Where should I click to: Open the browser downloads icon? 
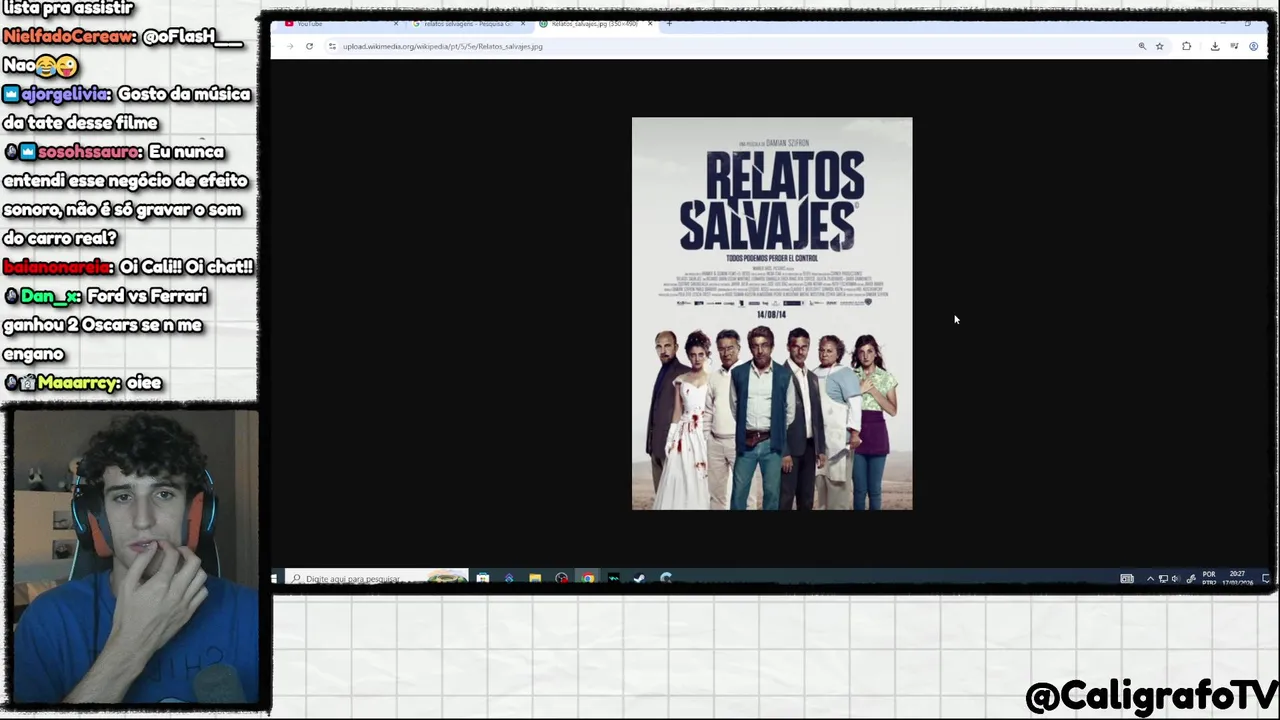pos(1215,46)
